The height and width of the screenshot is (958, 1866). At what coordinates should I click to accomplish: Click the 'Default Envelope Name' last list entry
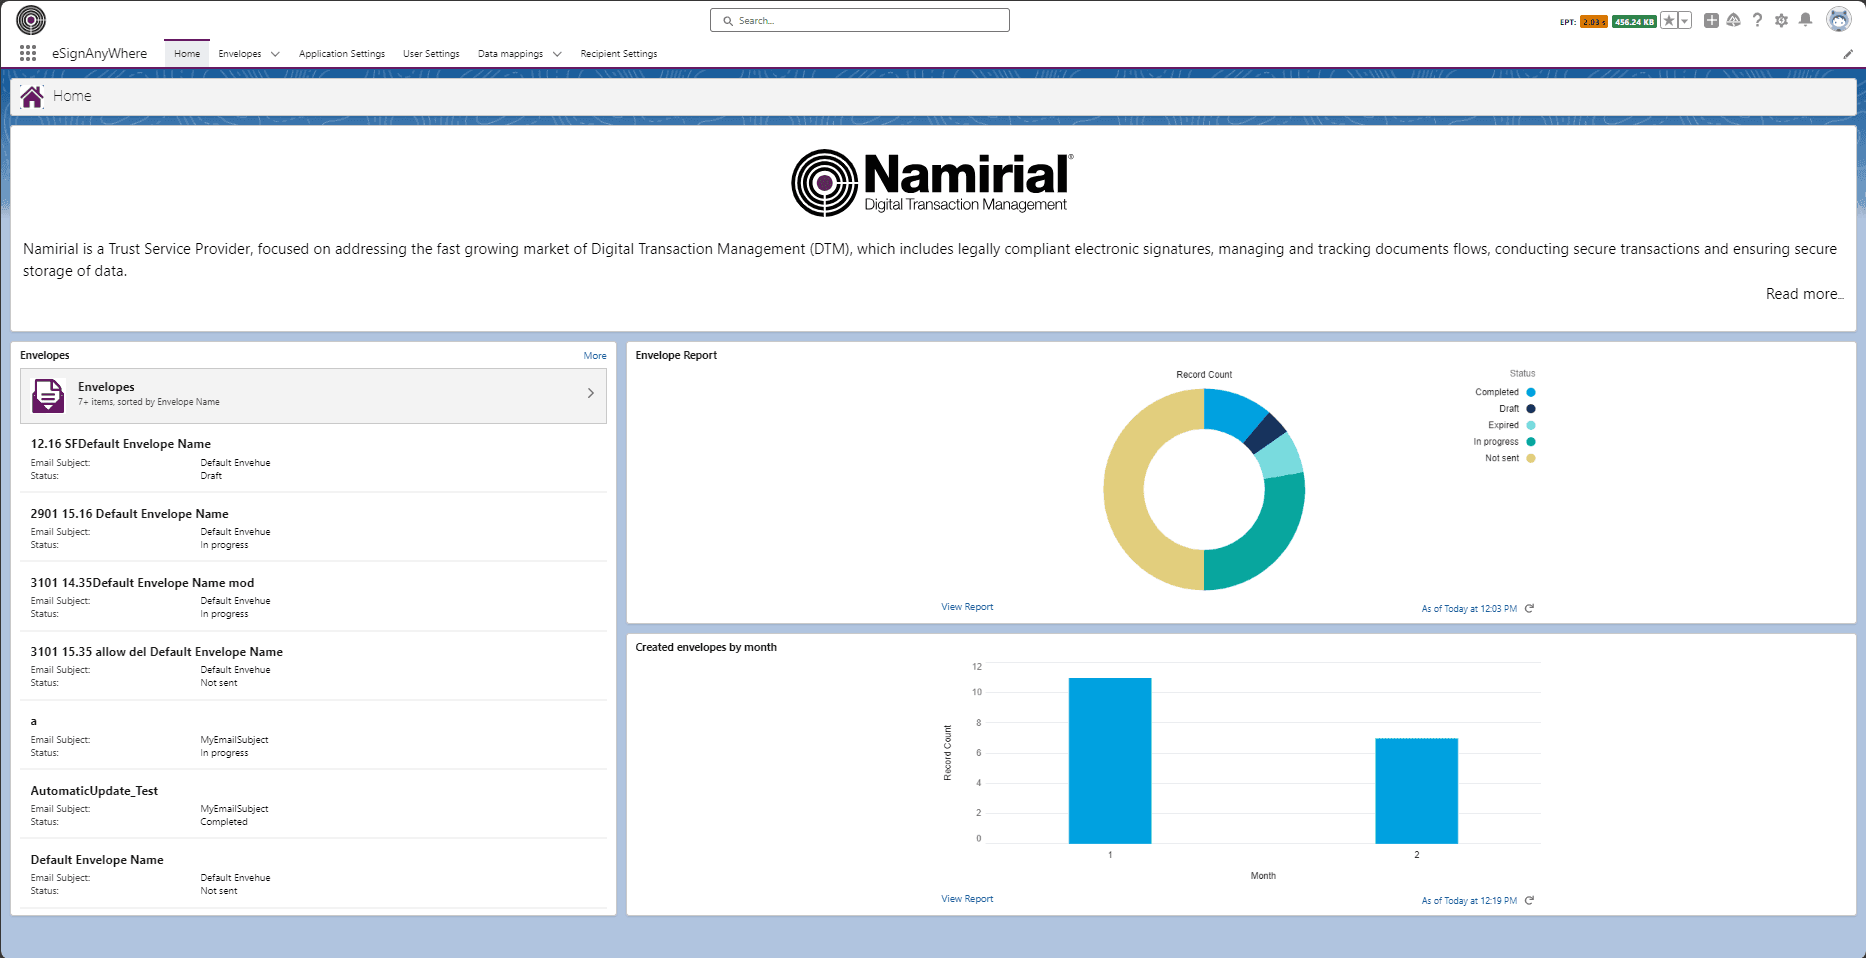[97, 860]
